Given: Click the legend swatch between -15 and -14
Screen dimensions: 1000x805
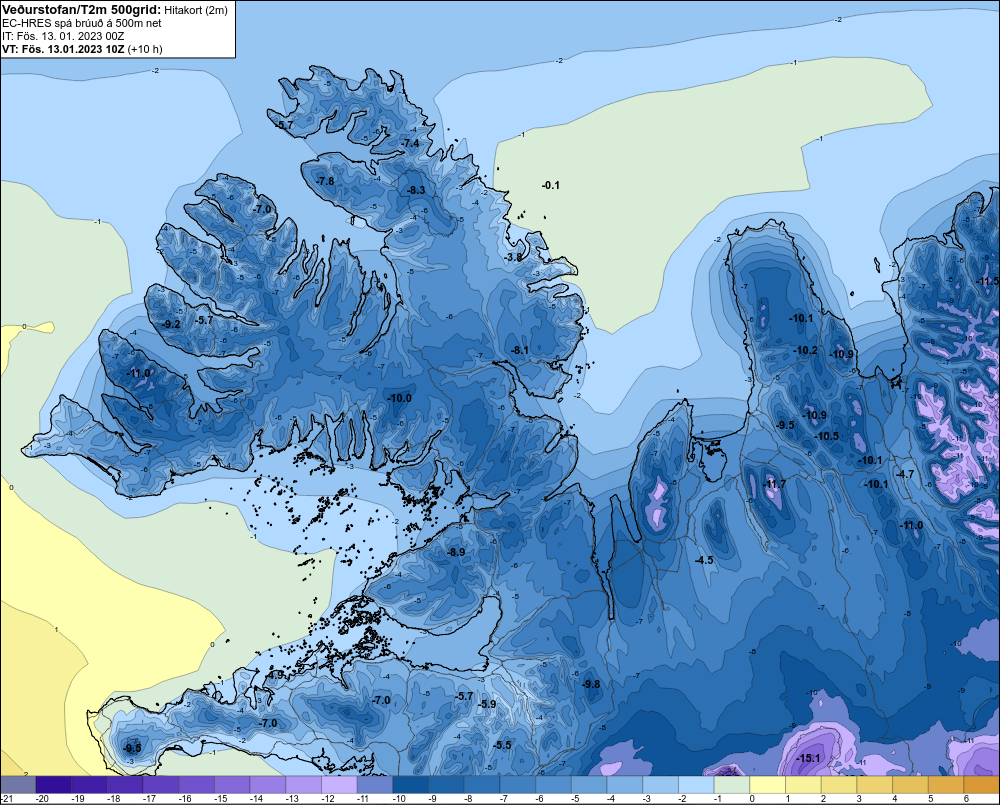Looking at the screenshot, I should point(232,785).
